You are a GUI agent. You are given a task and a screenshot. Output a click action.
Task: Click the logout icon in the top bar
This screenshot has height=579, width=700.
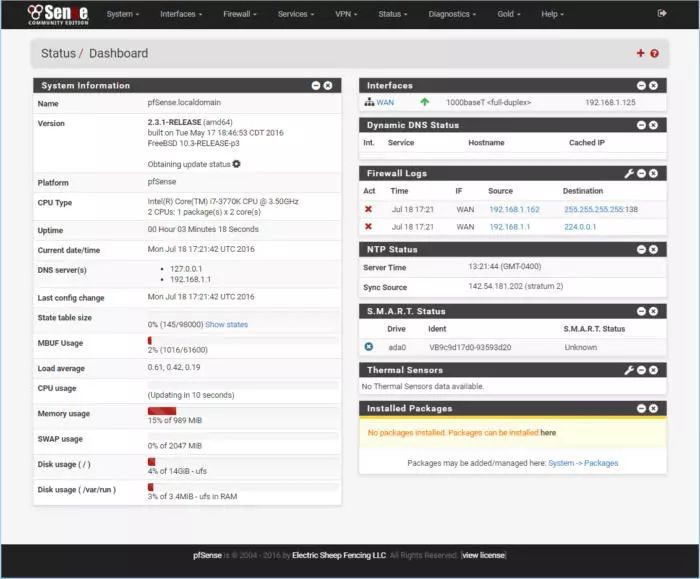(662, 13)
